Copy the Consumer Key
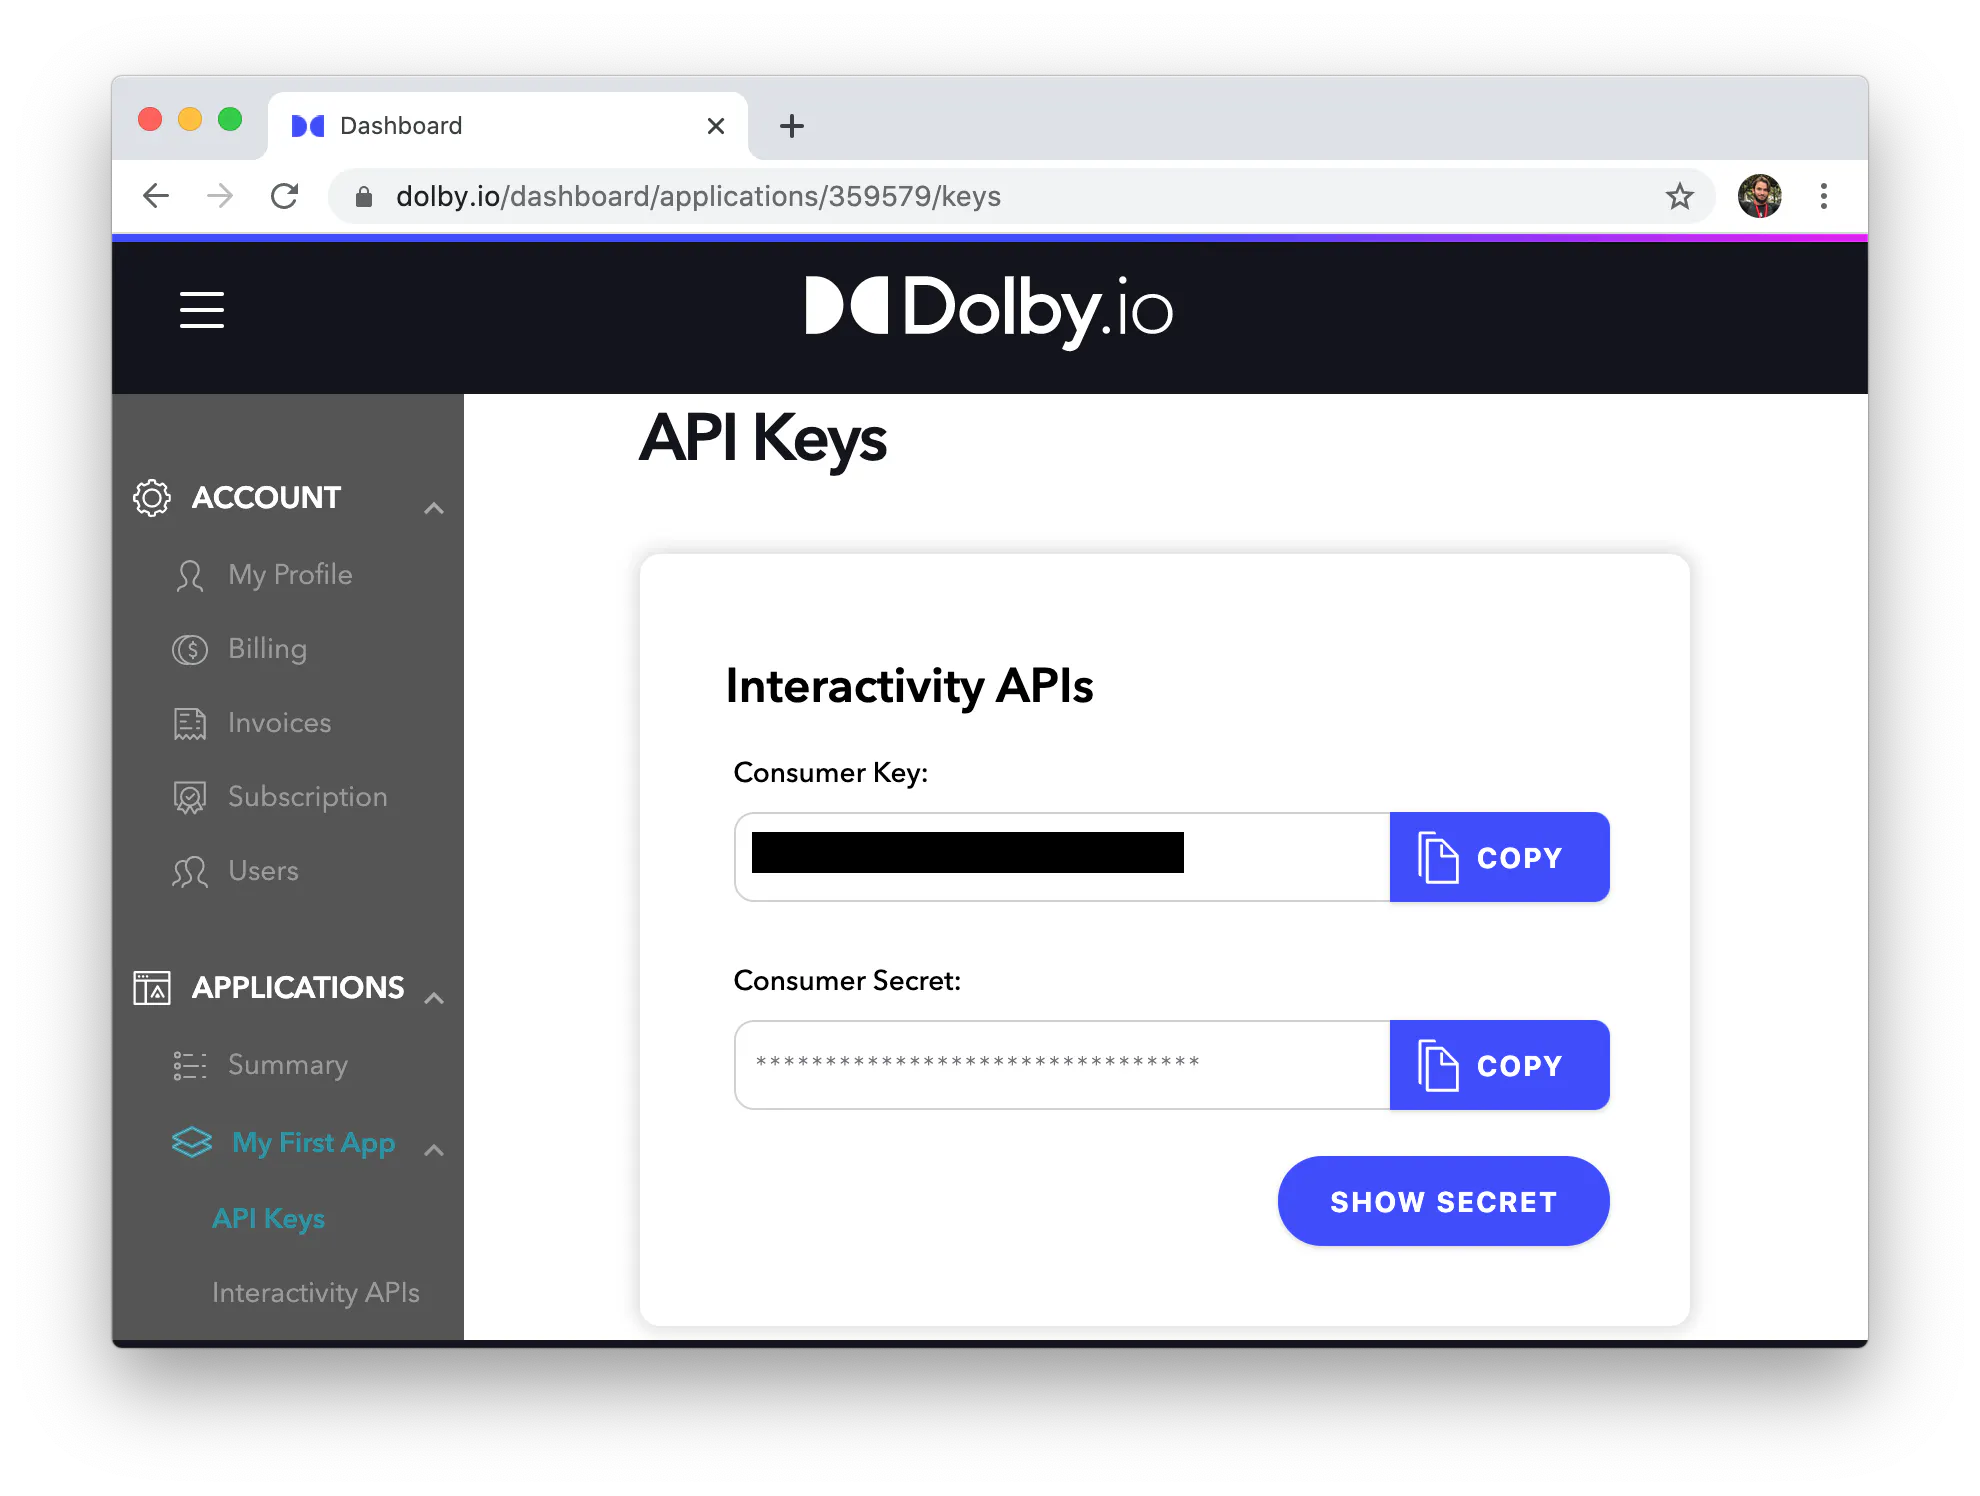Screen dimensions: 1980x1496 pyautogui.click(x=1499, y=857)
